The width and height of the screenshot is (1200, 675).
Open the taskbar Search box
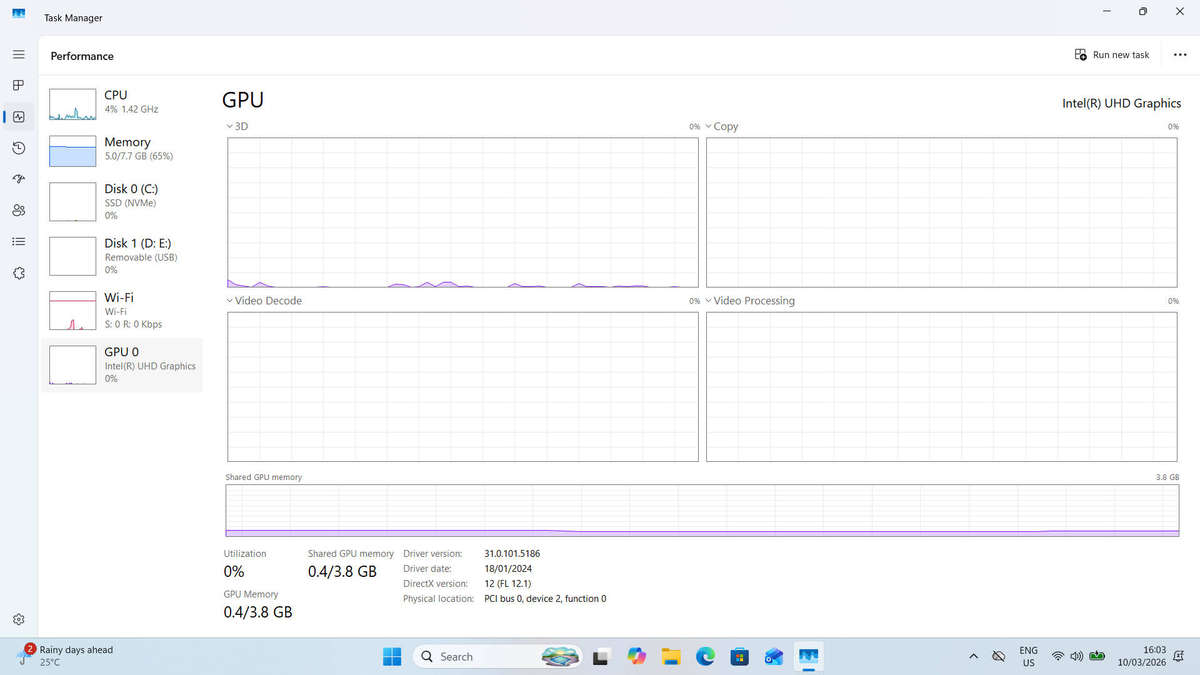point(497,657)
